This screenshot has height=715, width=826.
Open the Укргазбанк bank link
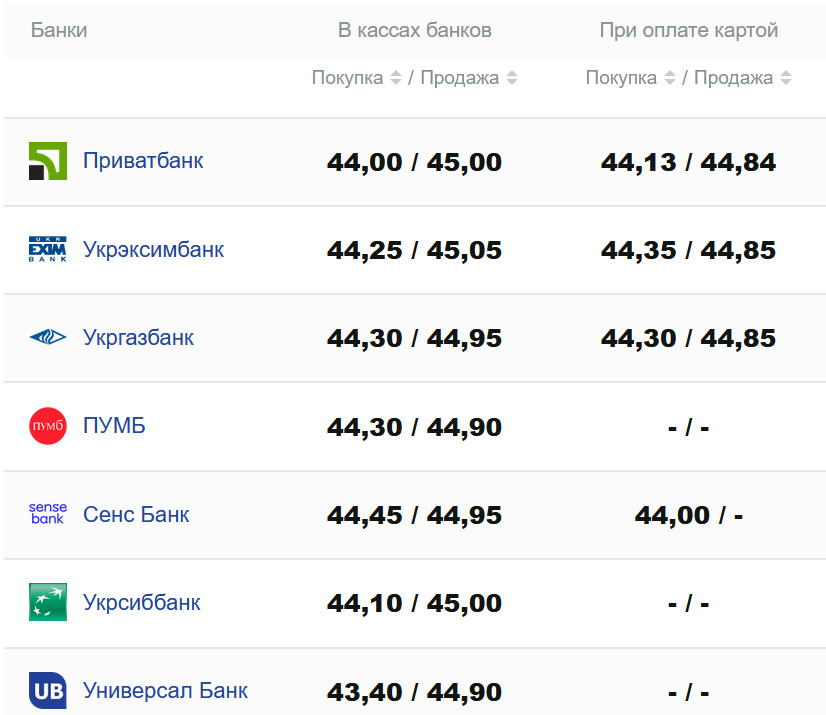pyautogui.click(x=138, y=337)
